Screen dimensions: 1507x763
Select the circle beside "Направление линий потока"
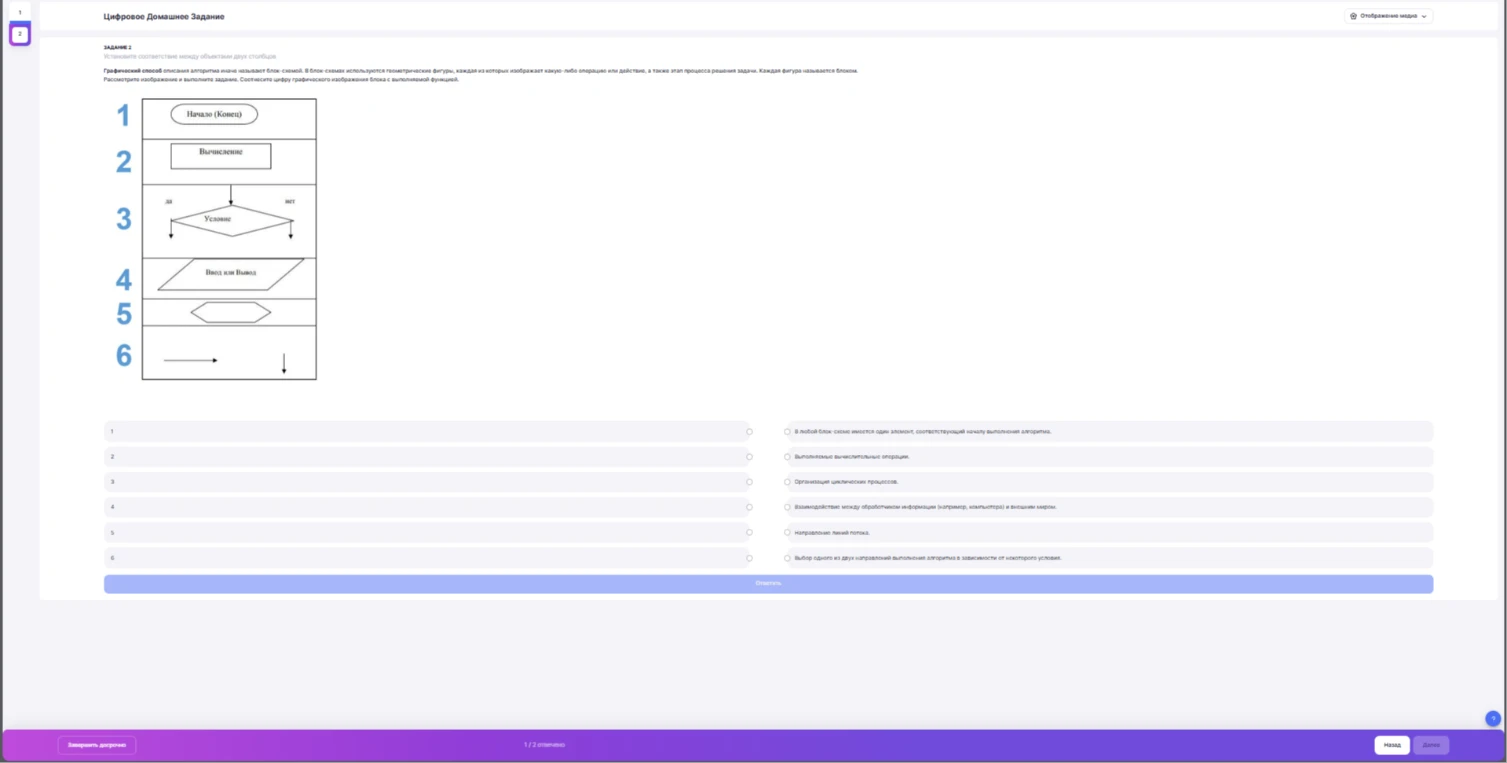click(788, 533)
